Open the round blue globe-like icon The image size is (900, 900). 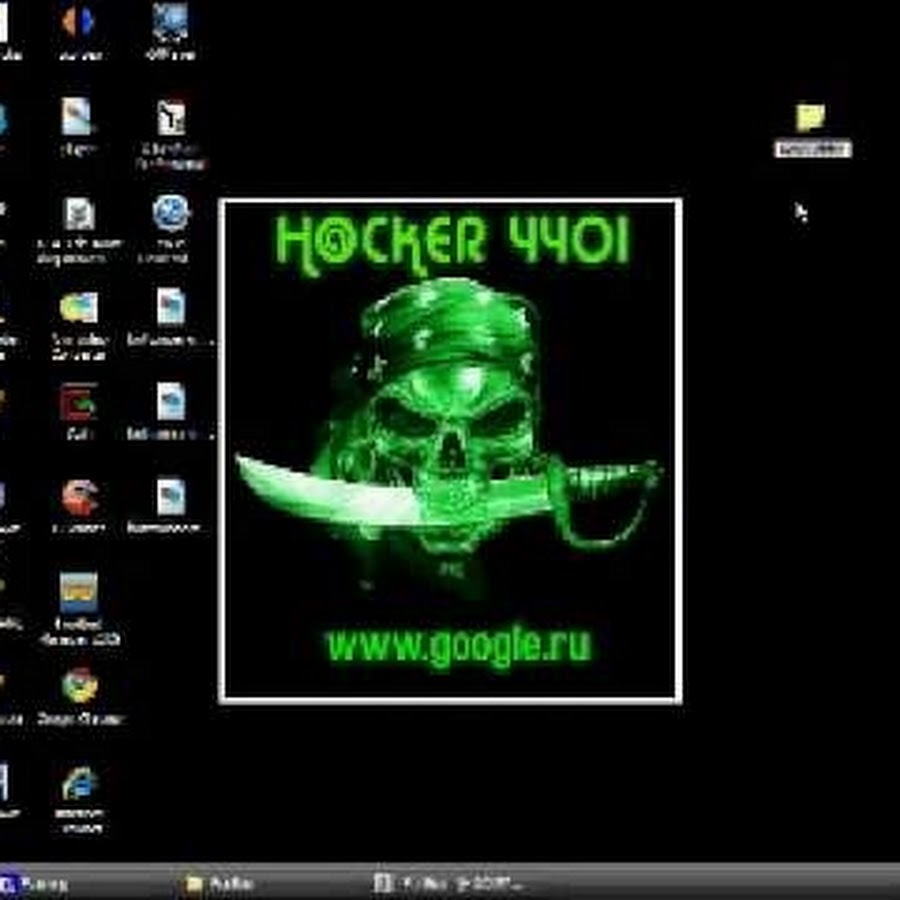point(171,213)
